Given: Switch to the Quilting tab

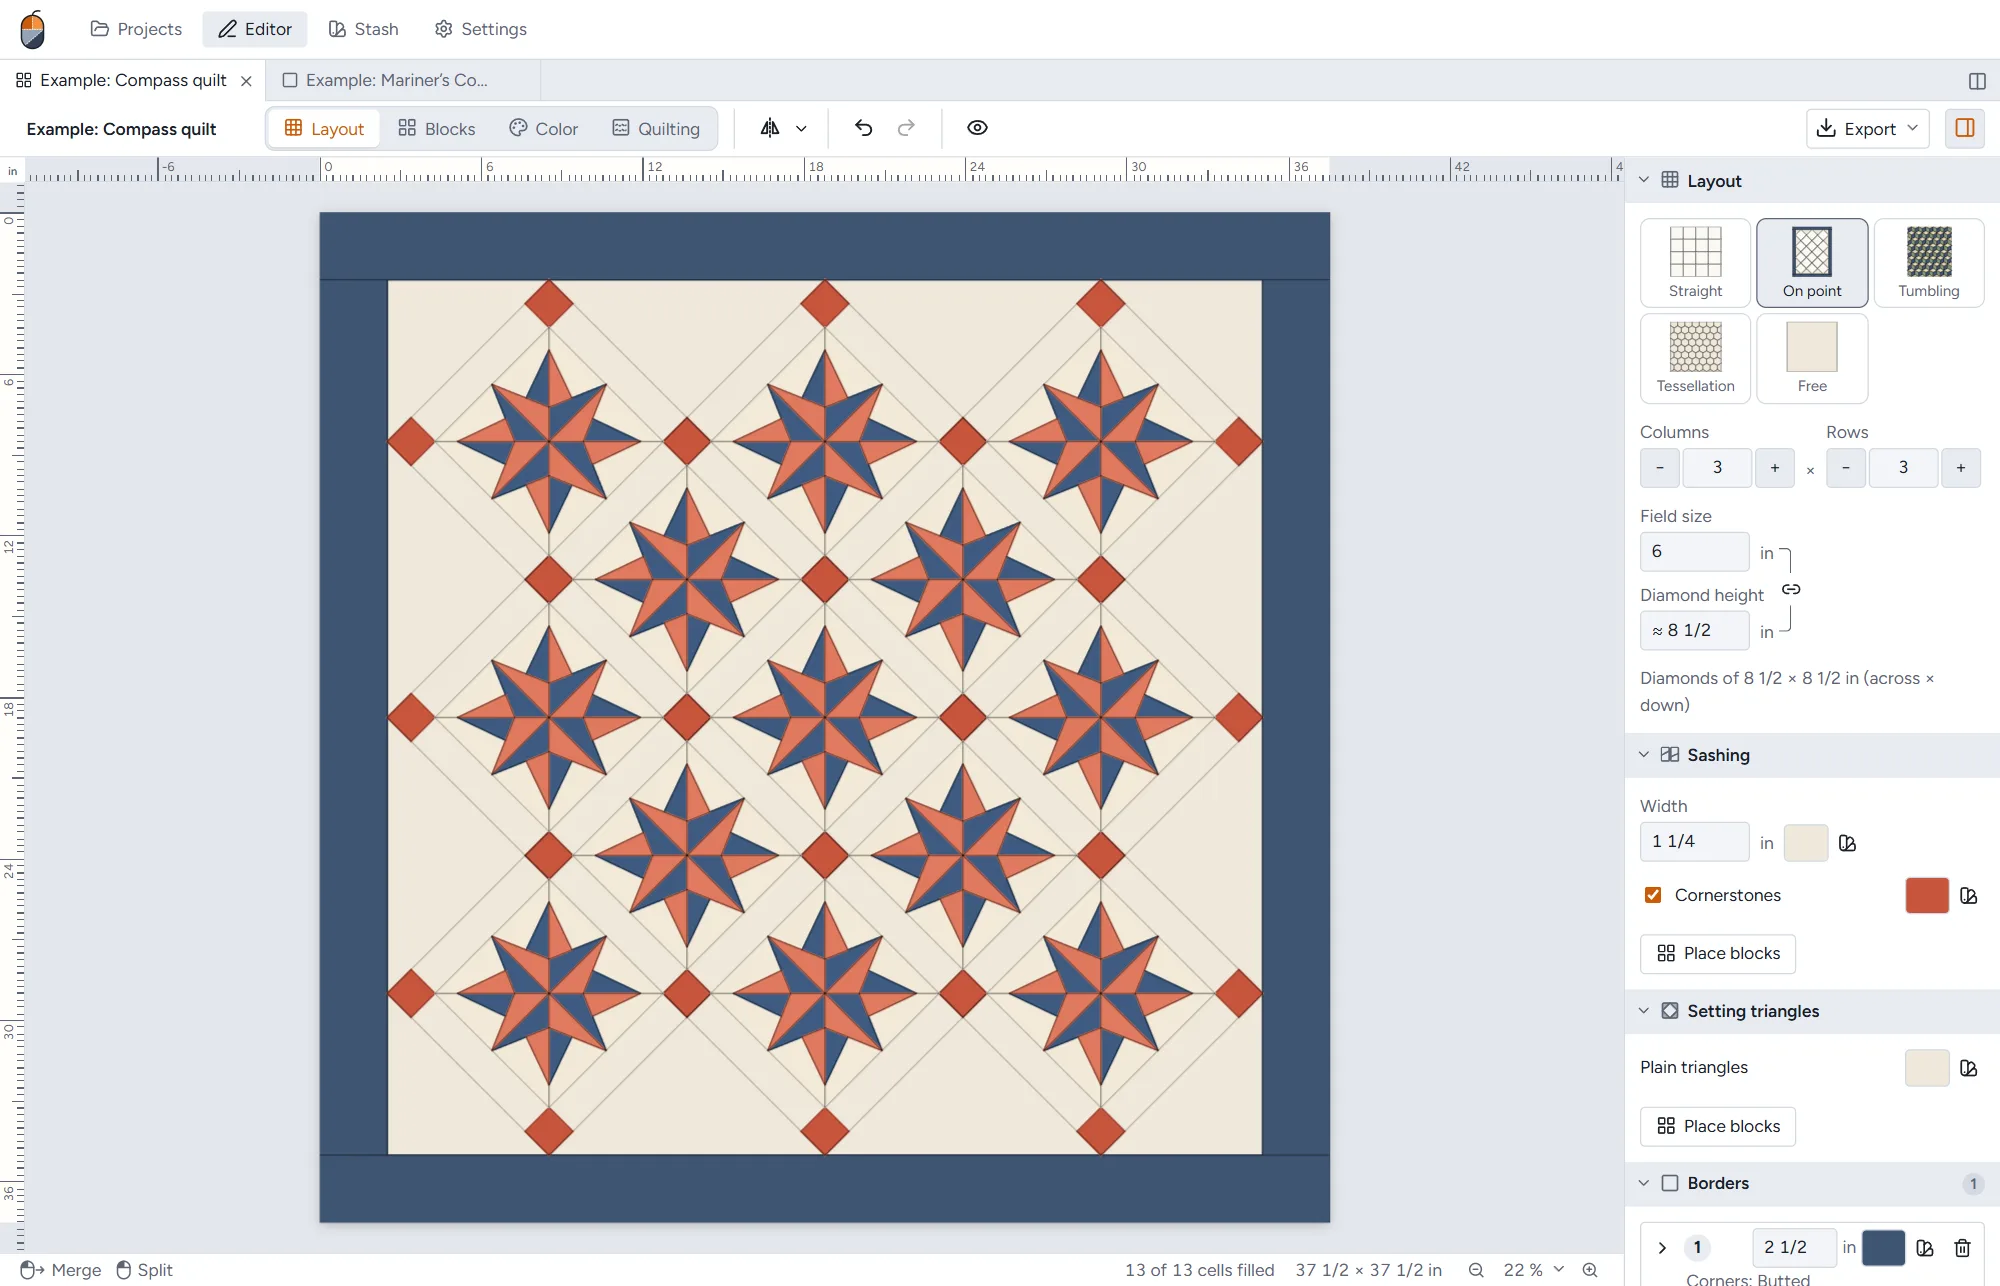Looking at the screenshot, I should click(656, 128).
